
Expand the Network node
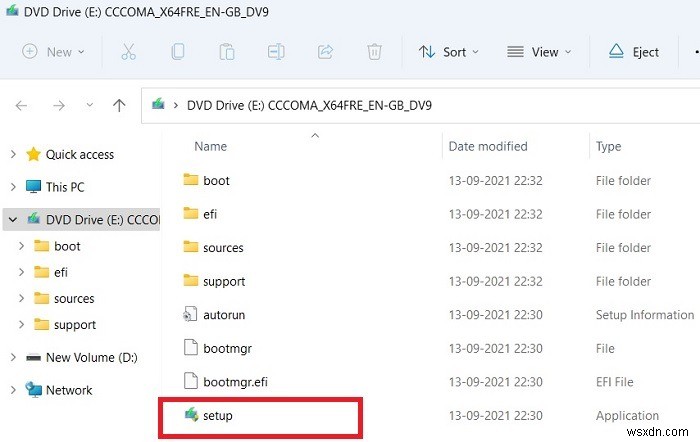click(13, 390)
